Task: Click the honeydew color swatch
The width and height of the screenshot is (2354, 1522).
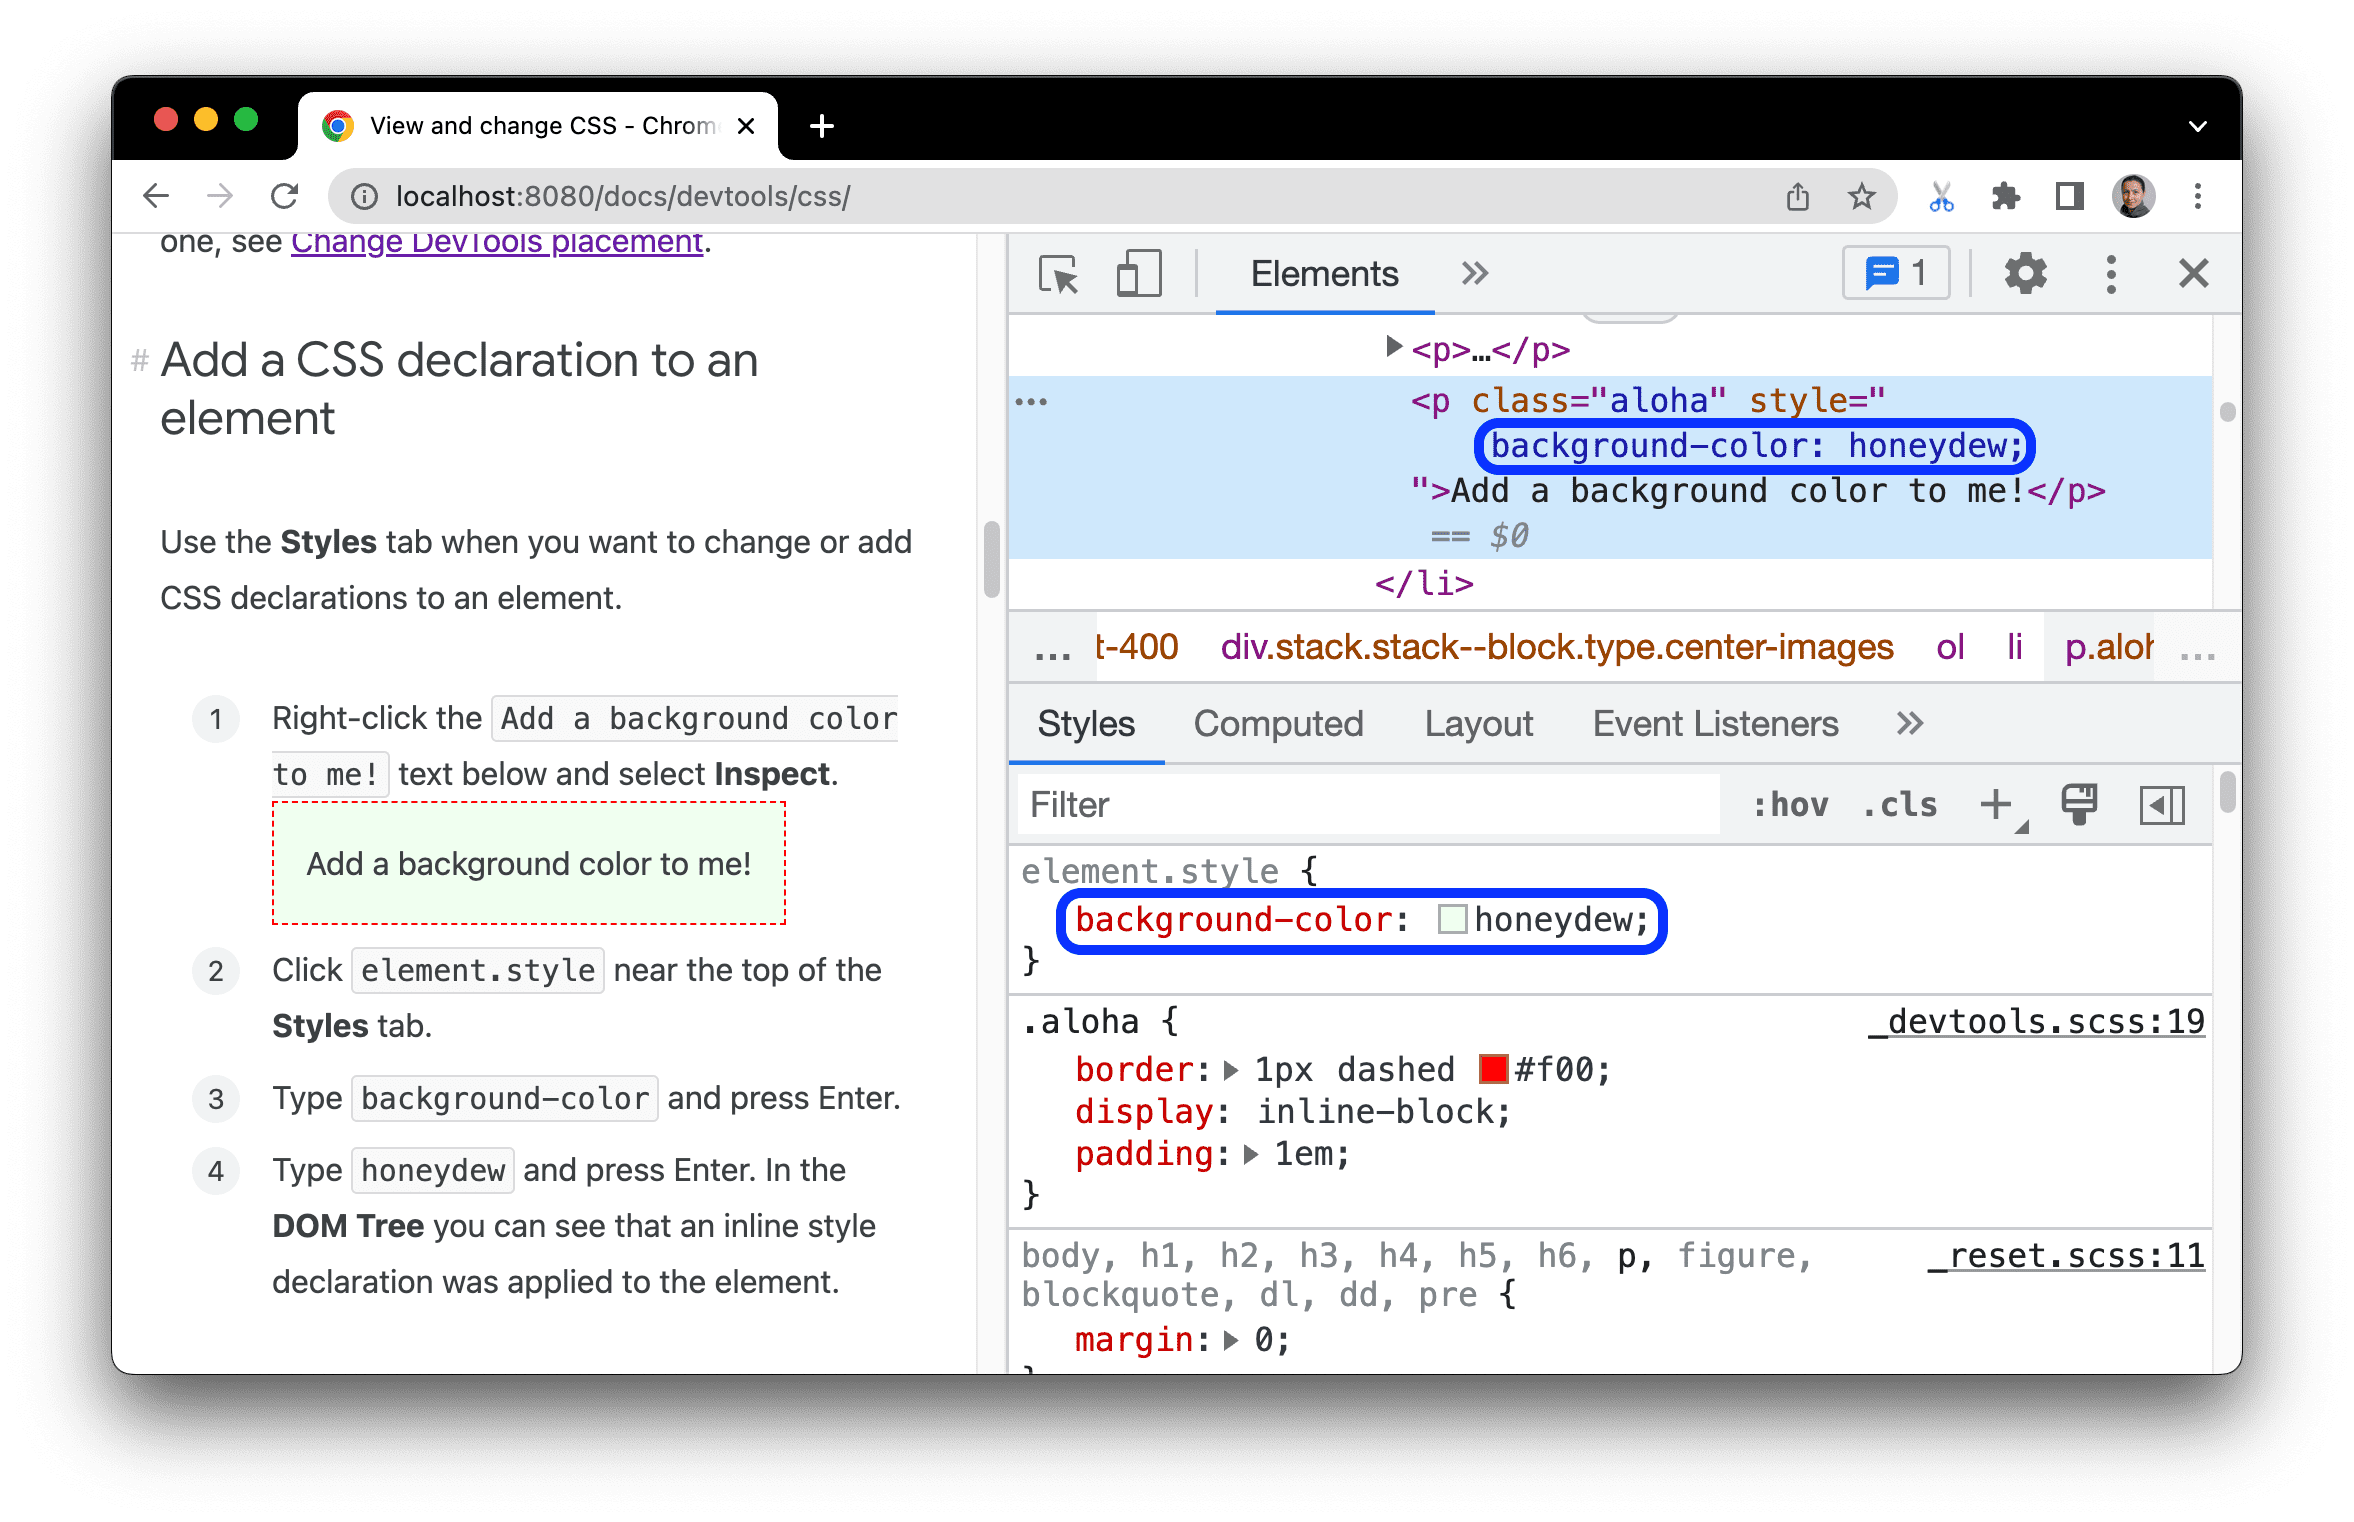Action: click(x=1453, y=920)
